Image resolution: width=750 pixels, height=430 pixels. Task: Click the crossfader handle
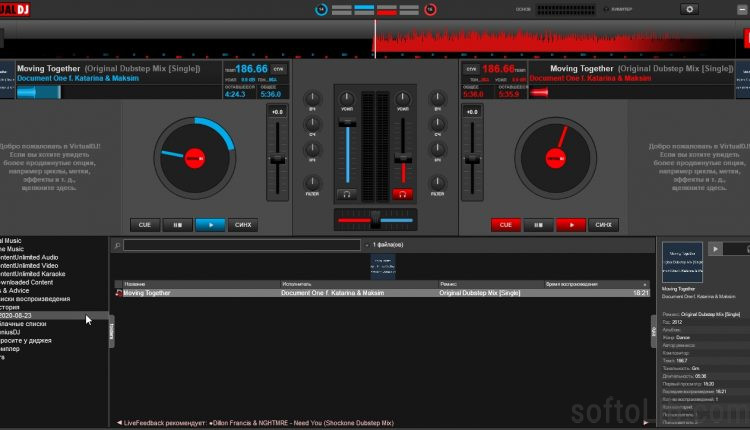[x=375, y=220]
